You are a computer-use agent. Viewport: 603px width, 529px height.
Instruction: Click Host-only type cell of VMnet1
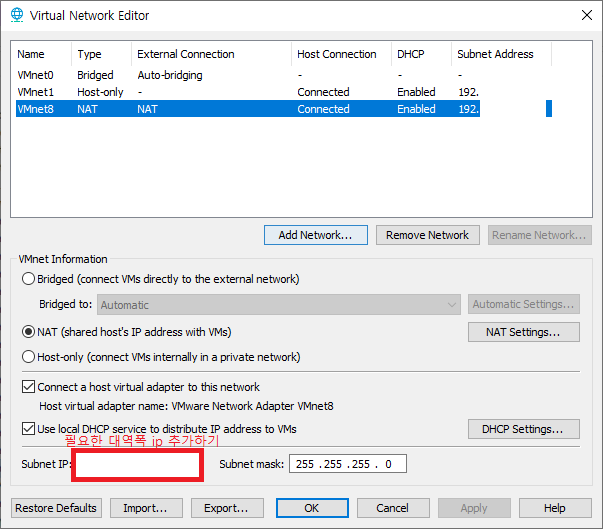tap(100, 92)
